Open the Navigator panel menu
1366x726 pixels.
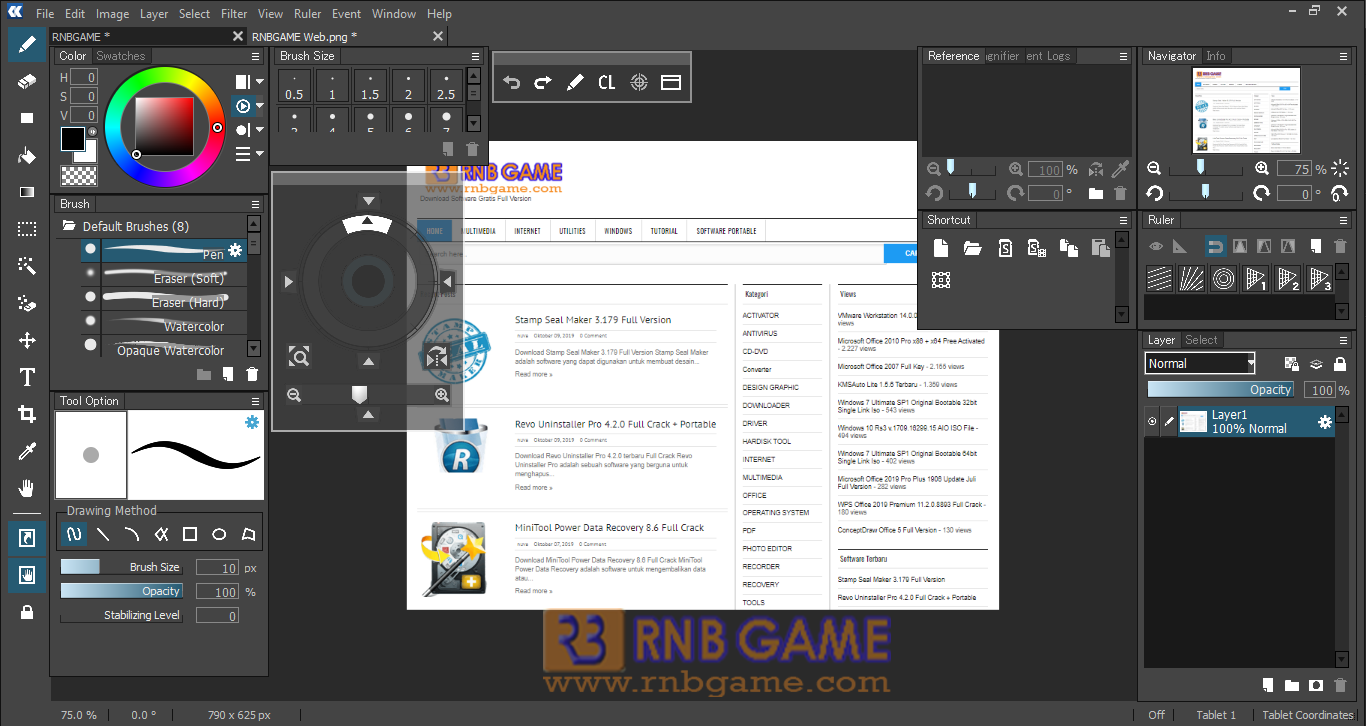coord(1344,57)
